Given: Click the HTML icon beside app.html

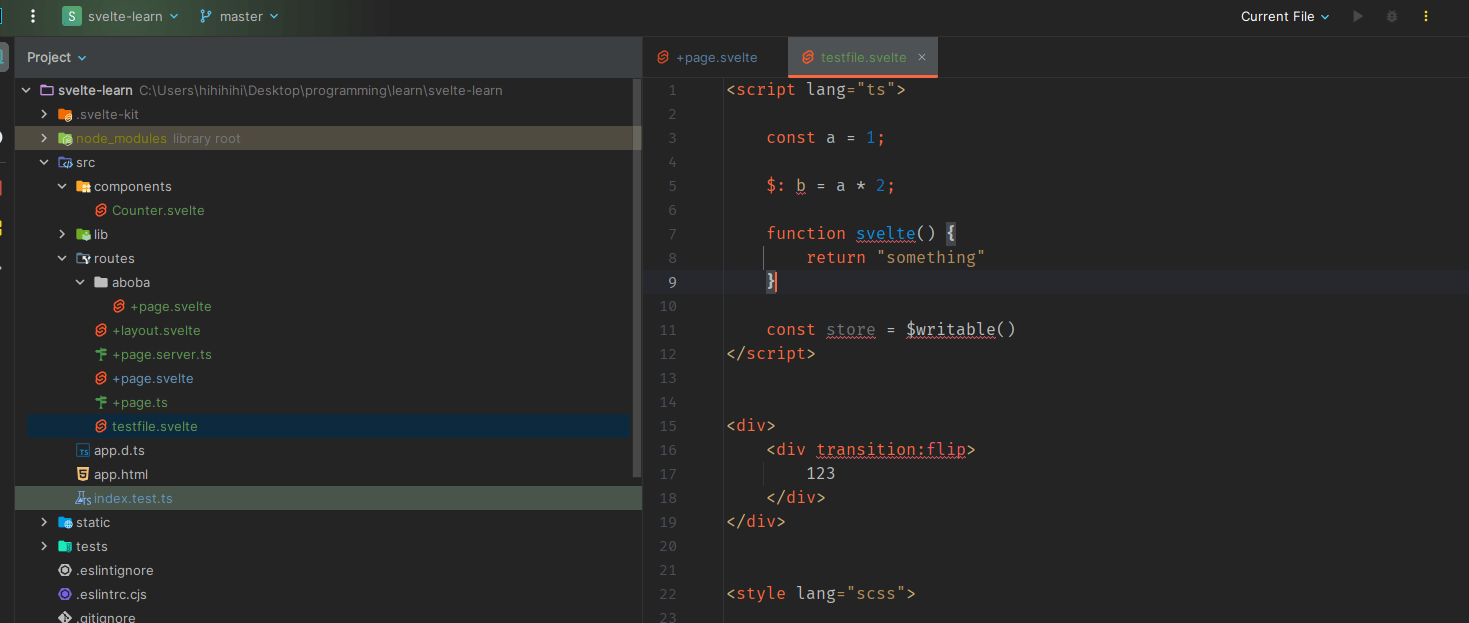Looking at the screenshot, I should (x=83, y=474).
